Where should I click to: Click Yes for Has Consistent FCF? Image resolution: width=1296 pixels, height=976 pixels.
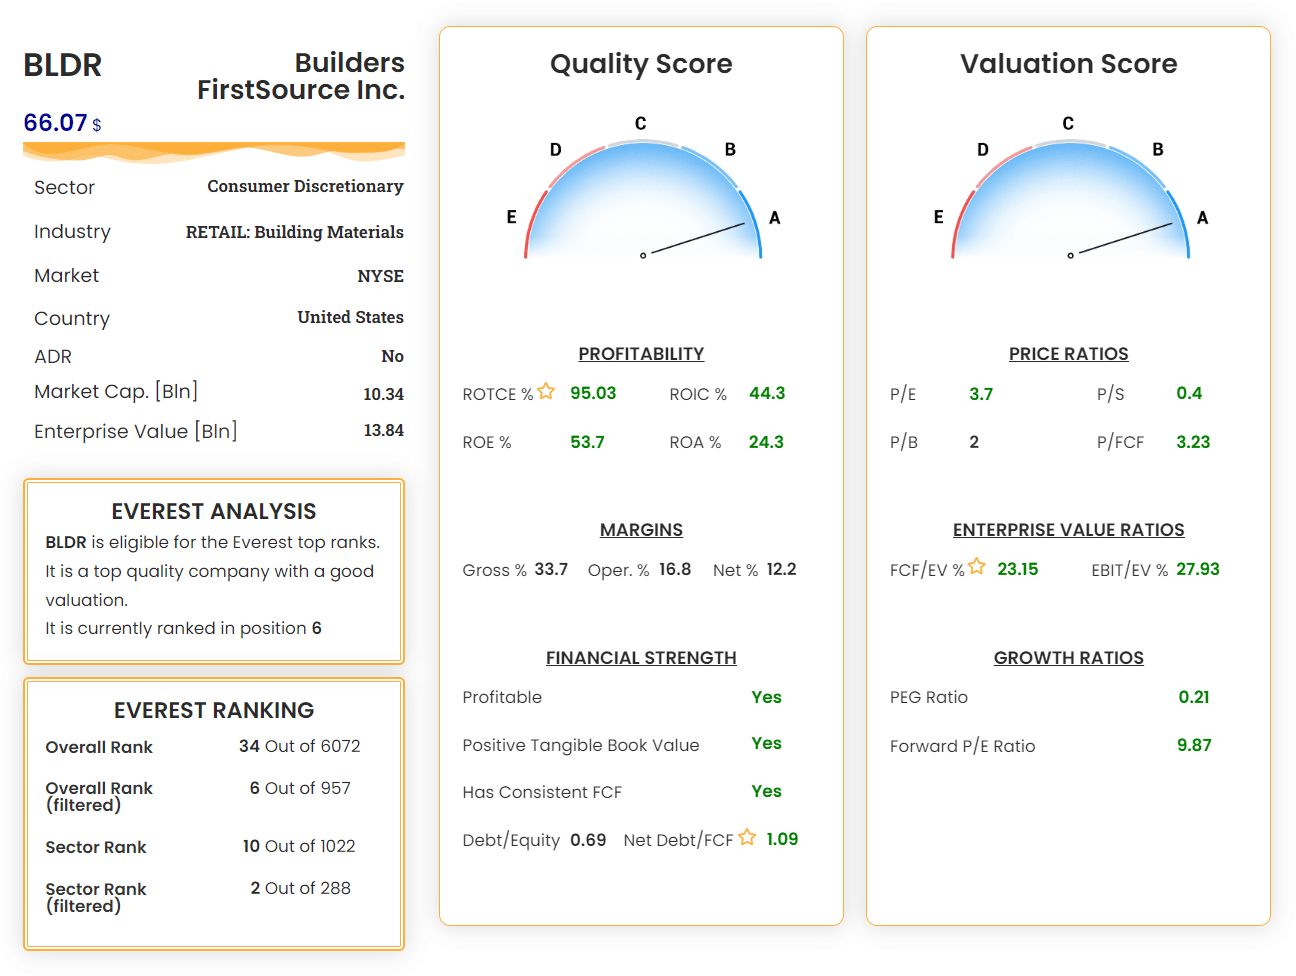tap(767, 791)
